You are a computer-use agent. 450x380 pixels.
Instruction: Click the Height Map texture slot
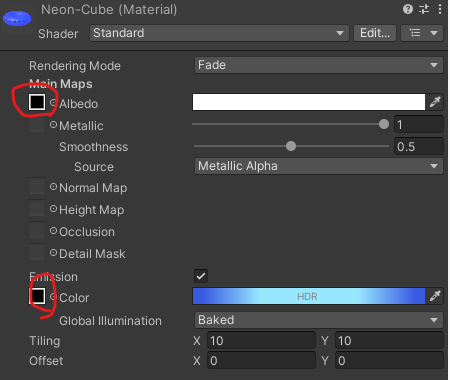pyautogui.click(x=37, y=208)
